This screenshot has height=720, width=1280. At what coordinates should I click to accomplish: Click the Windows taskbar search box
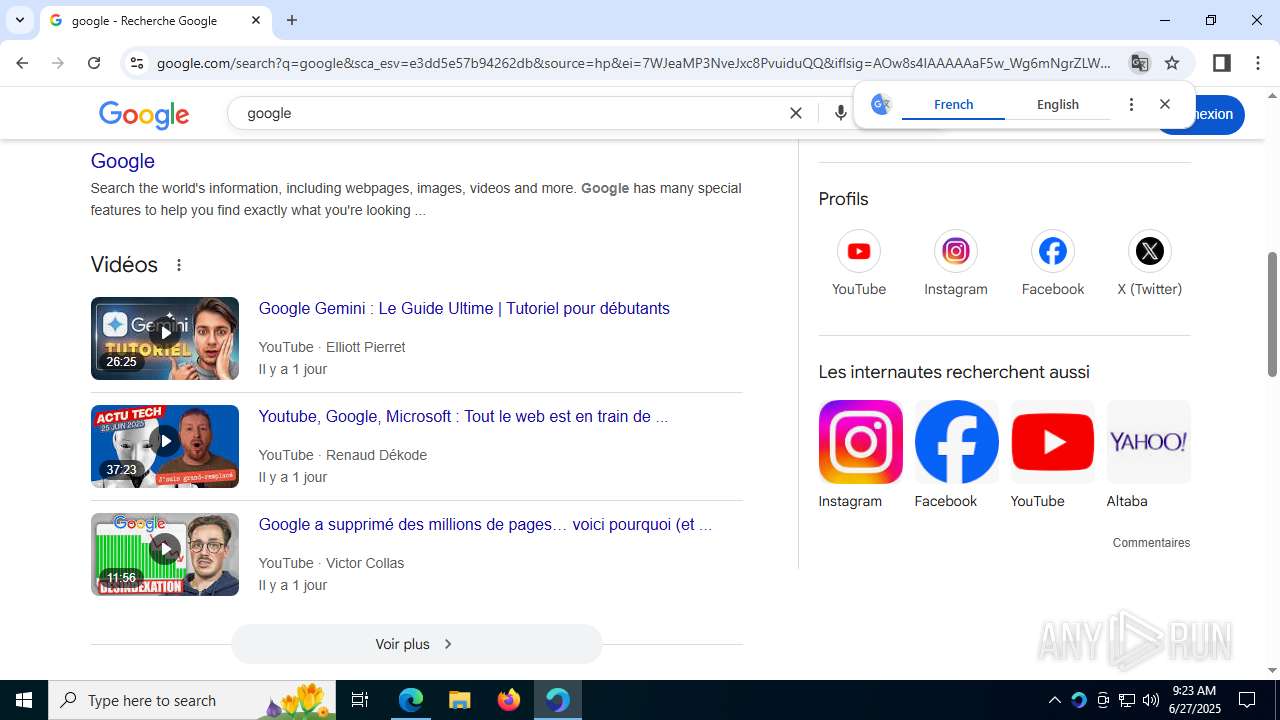pos(192,700)
